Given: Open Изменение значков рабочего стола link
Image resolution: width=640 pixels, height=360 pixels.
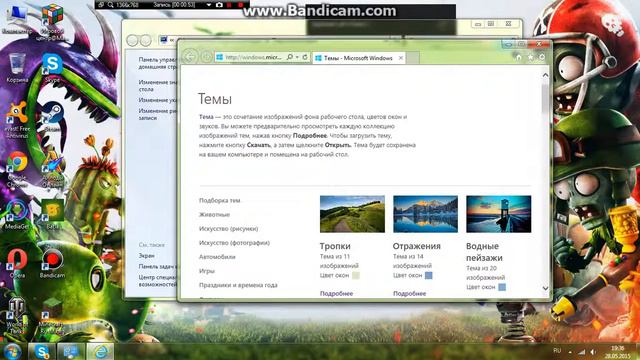Looking at the screenshot, I should pos(158,85).
